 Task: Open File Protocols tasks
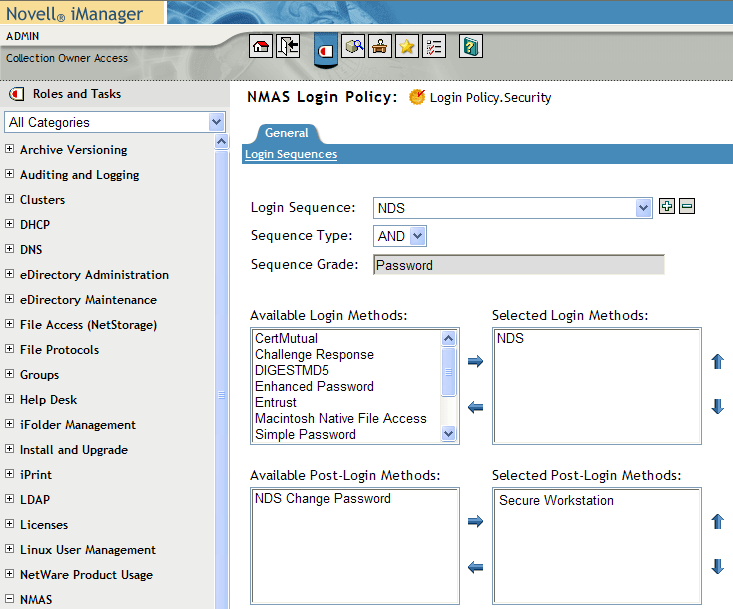(59, 350)
